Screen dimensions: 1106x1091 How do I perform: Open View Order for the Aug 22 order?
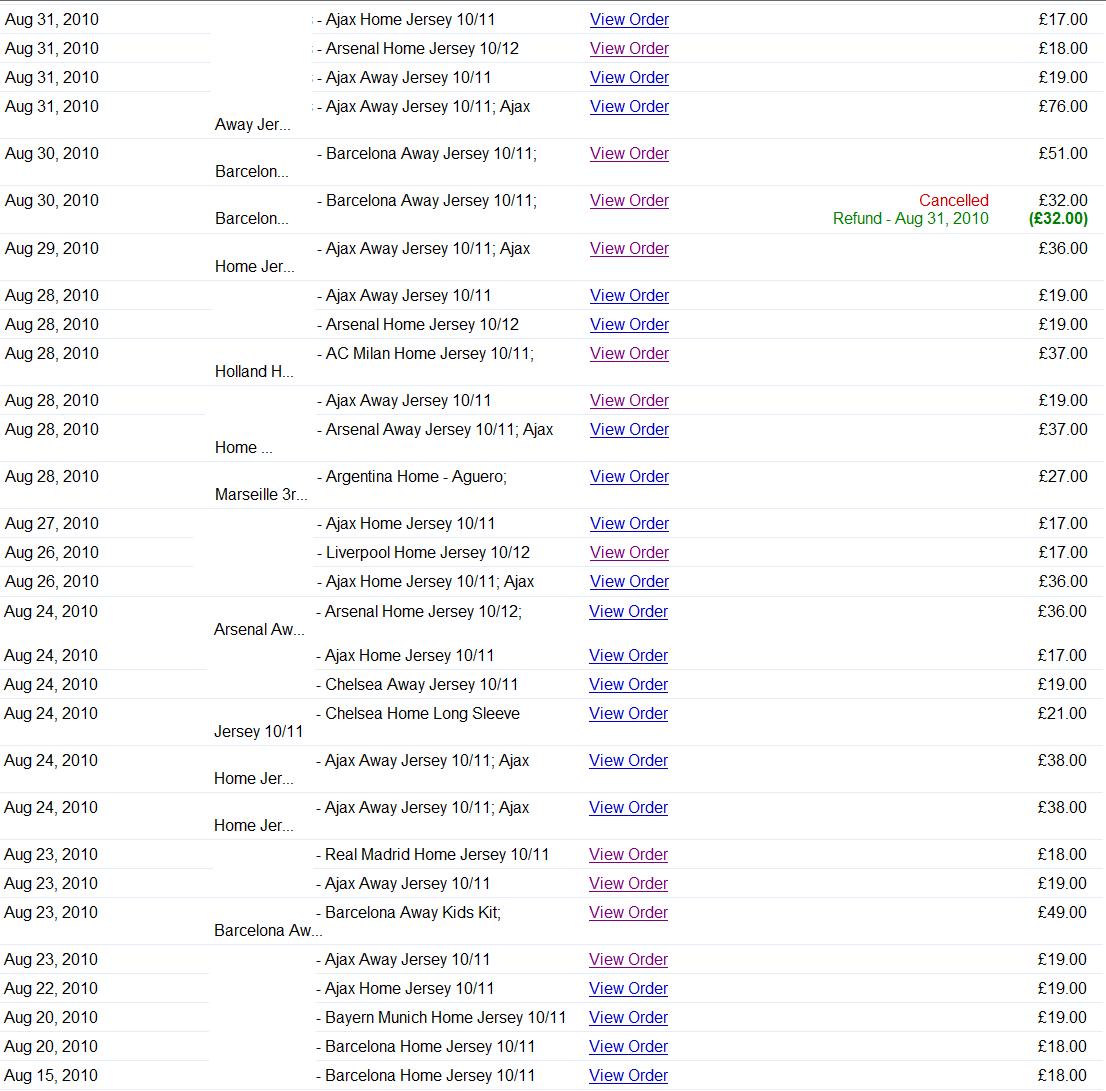click(x=628, y=989)
